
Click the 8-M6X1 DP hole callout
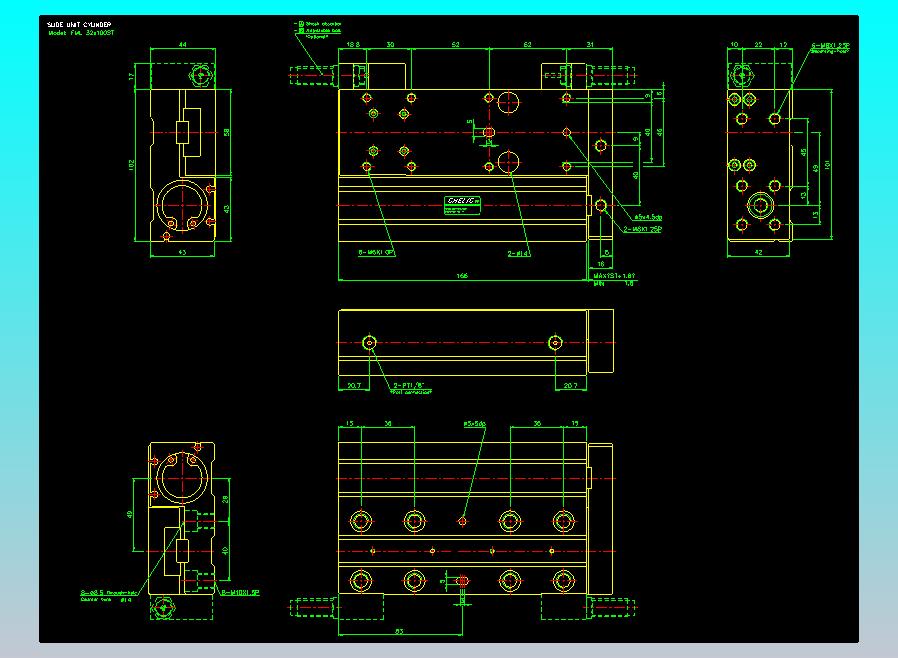click(376, 252)
